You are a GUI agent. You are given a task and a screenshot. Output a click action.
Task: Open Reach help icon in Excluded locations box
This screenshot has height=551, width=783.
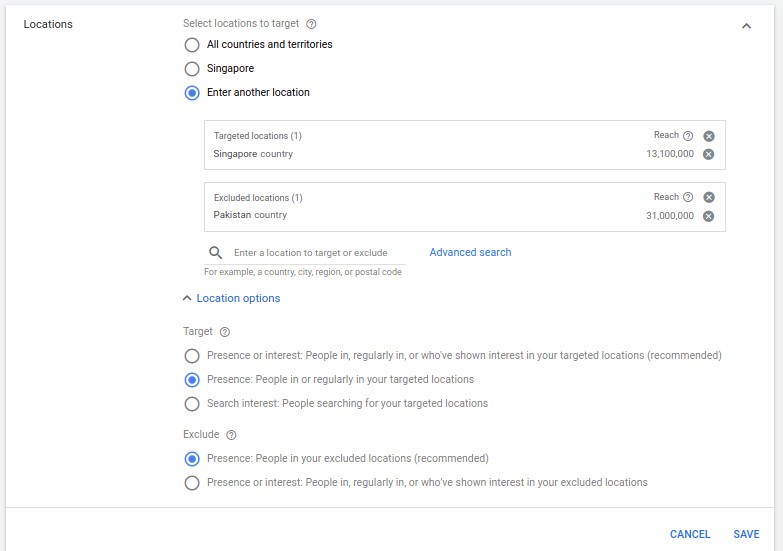[x=688, y=197]
